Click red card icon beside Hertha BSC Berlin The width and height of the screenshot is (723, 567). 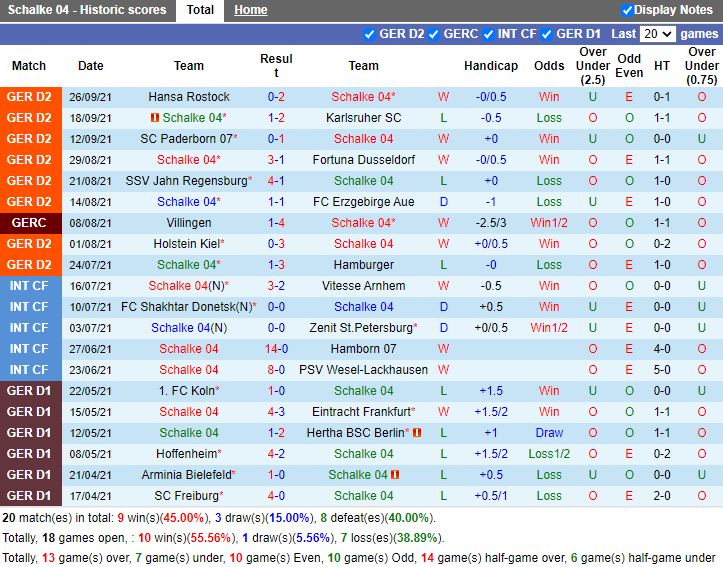(417, 433)
